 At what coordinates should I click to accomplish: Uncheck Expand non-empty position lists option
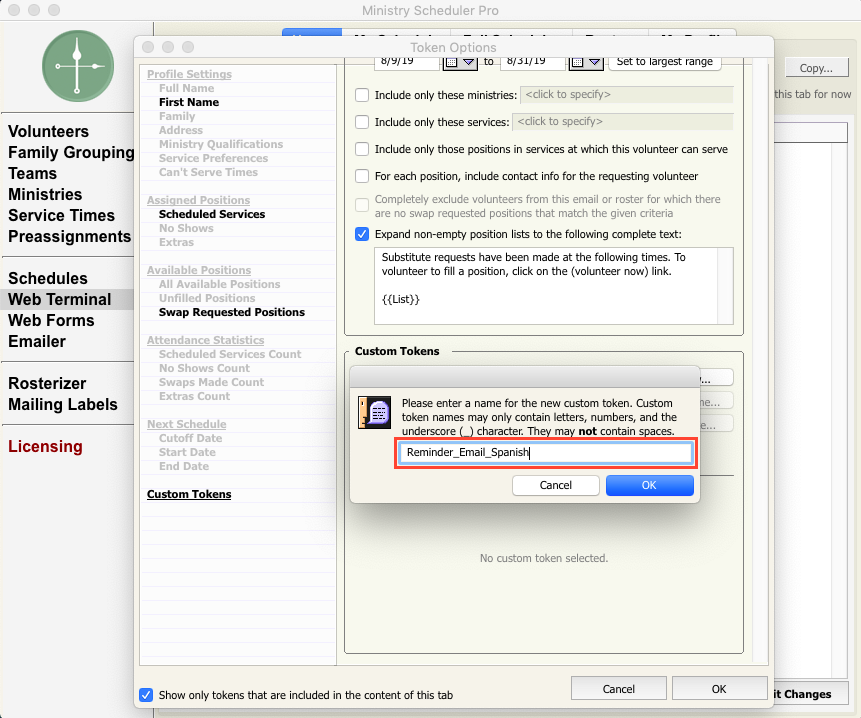coord(362,234)
